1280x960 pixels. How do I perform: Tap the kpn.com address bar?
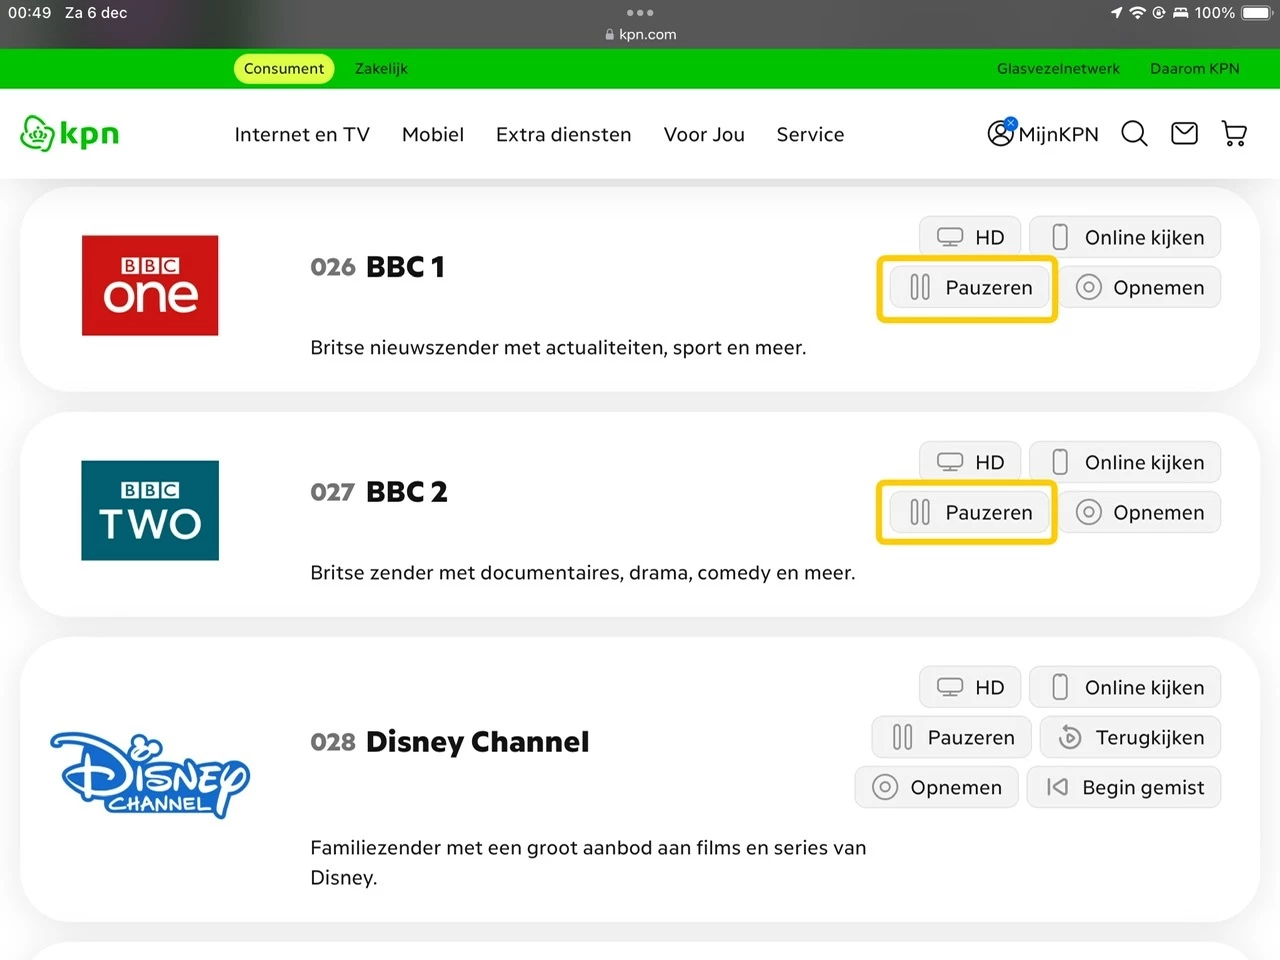click(x=640, y=34)
